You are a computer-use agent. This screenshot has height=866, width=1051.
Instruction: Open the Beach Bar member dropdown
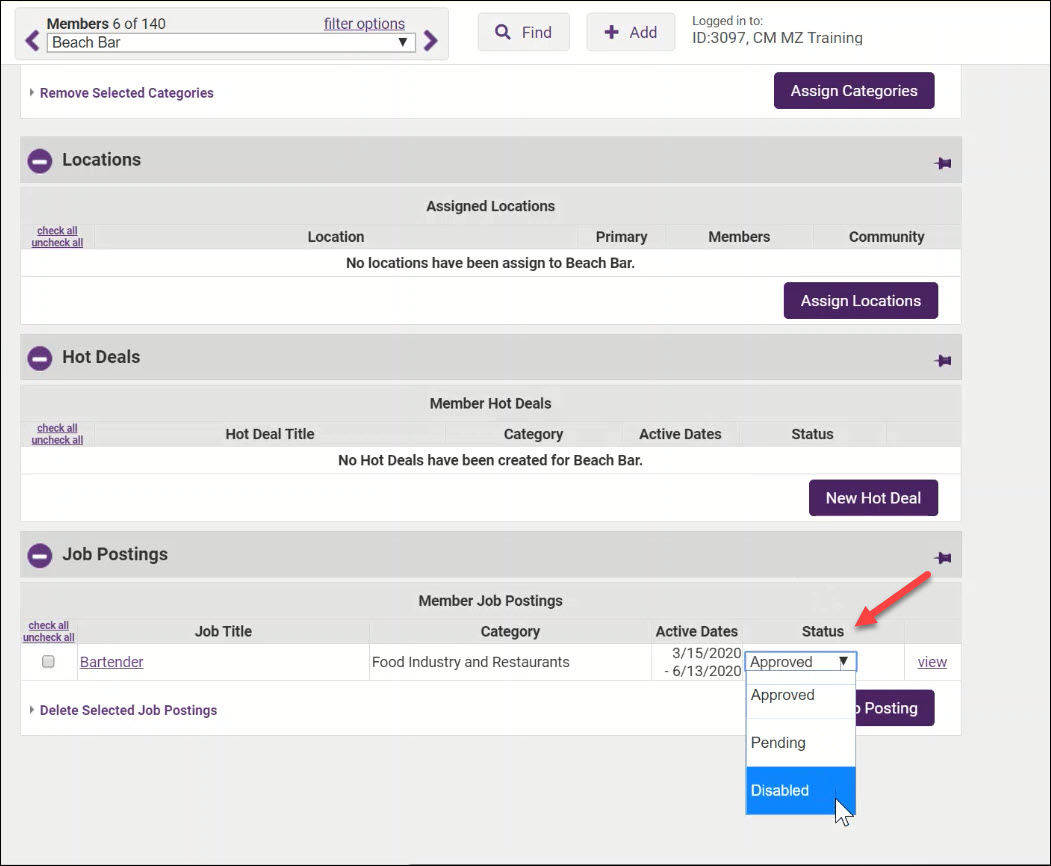(x=232, y=42)
